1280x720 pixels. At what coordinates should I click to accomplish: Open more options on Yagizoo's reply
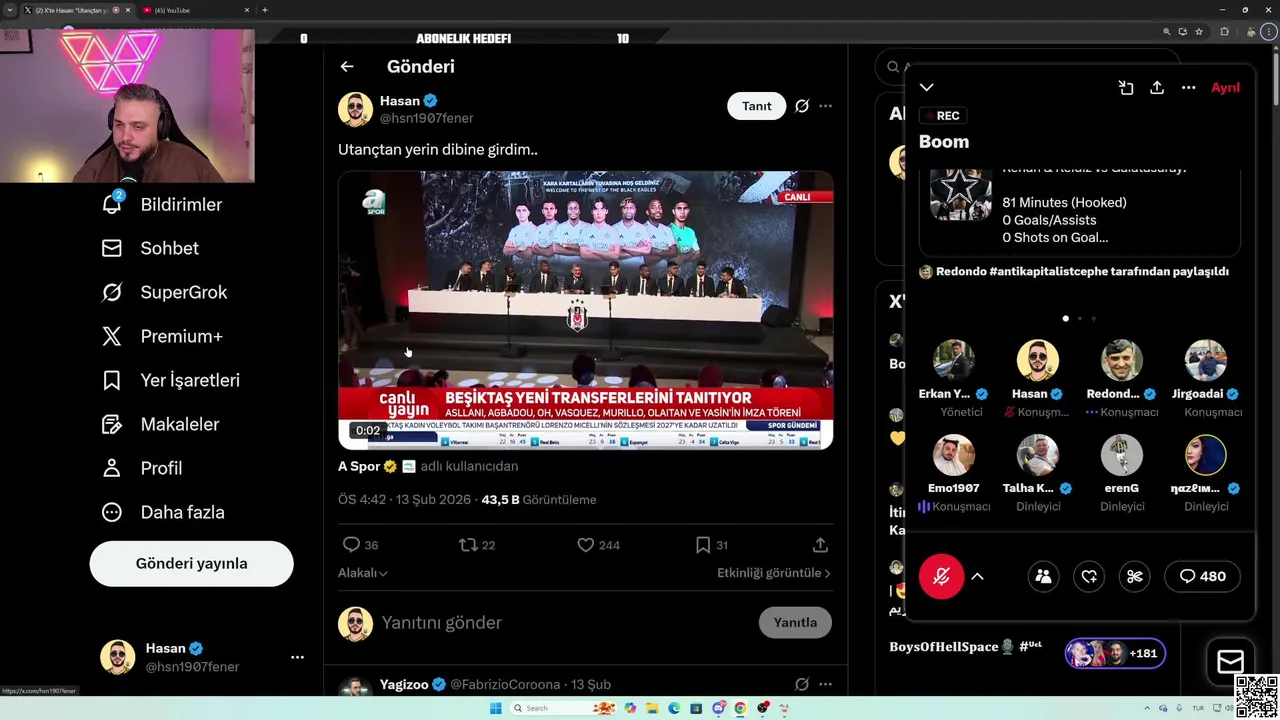pyautogui.click(x=825, y=685)
